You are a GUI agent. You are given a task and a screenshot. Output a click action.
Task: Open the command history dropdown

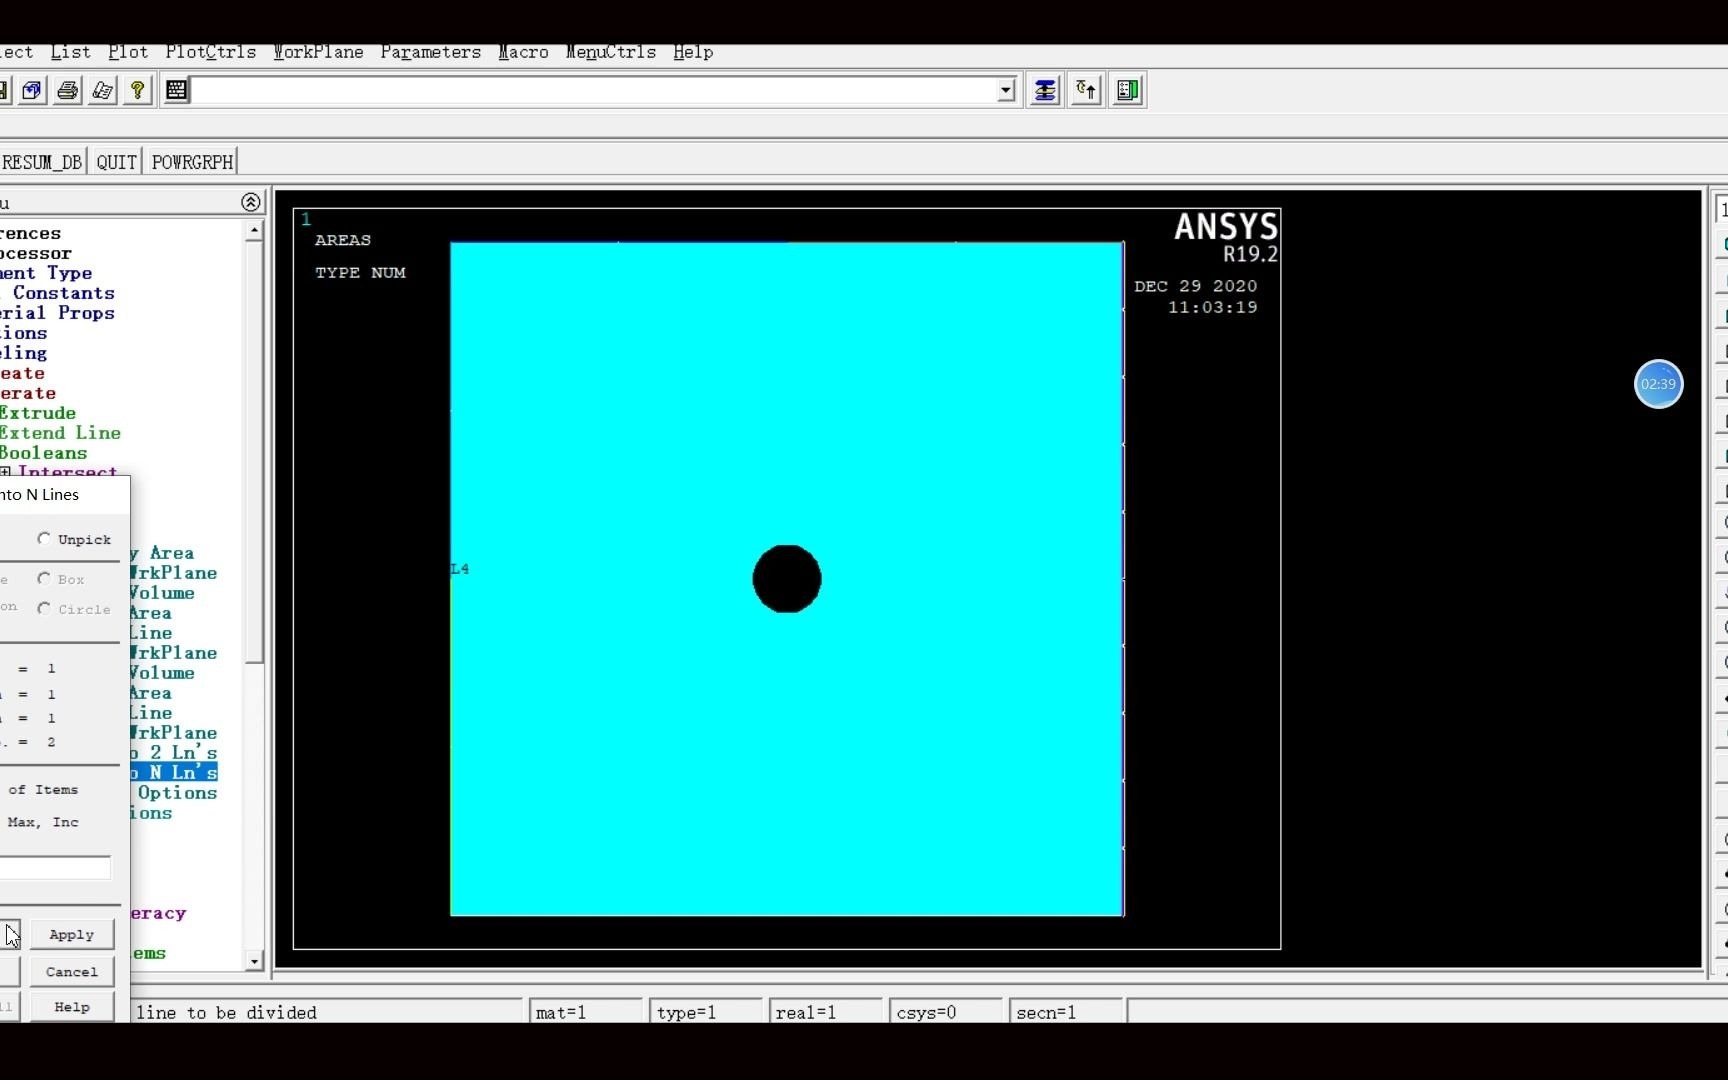[1005, 90]
